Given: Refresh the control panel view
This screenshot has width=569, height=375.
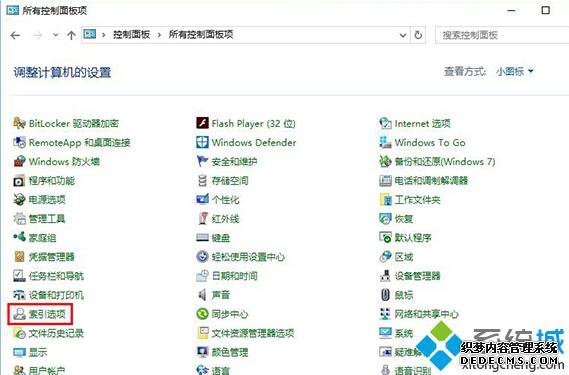Looking at the screenshot, I should point(418,35).
